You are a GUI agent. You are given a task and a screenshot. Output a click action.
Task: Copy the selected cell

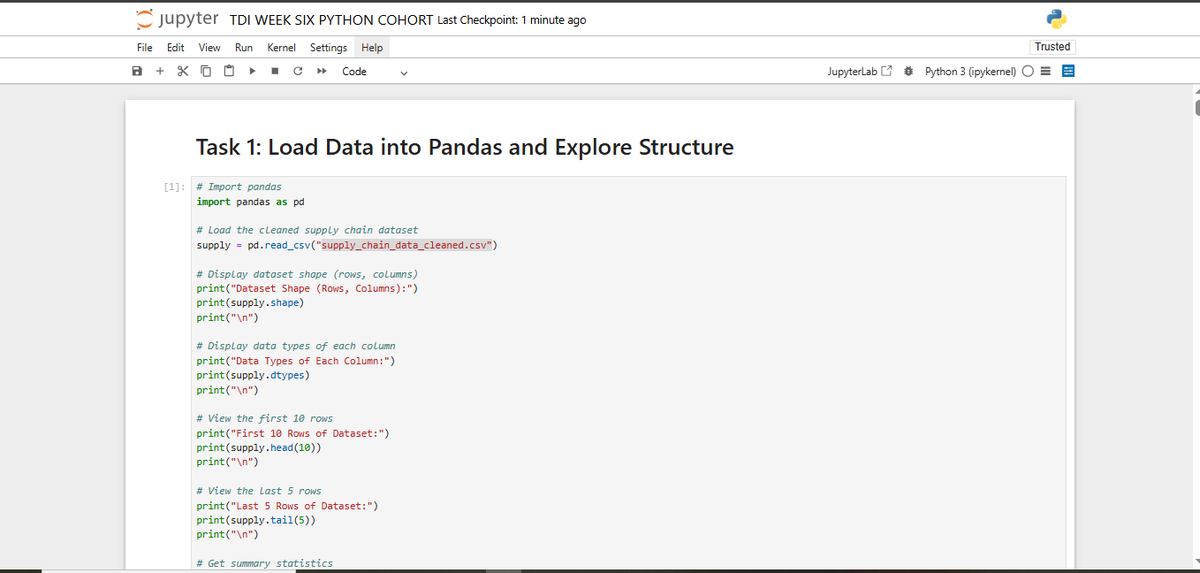pos(206,72)
